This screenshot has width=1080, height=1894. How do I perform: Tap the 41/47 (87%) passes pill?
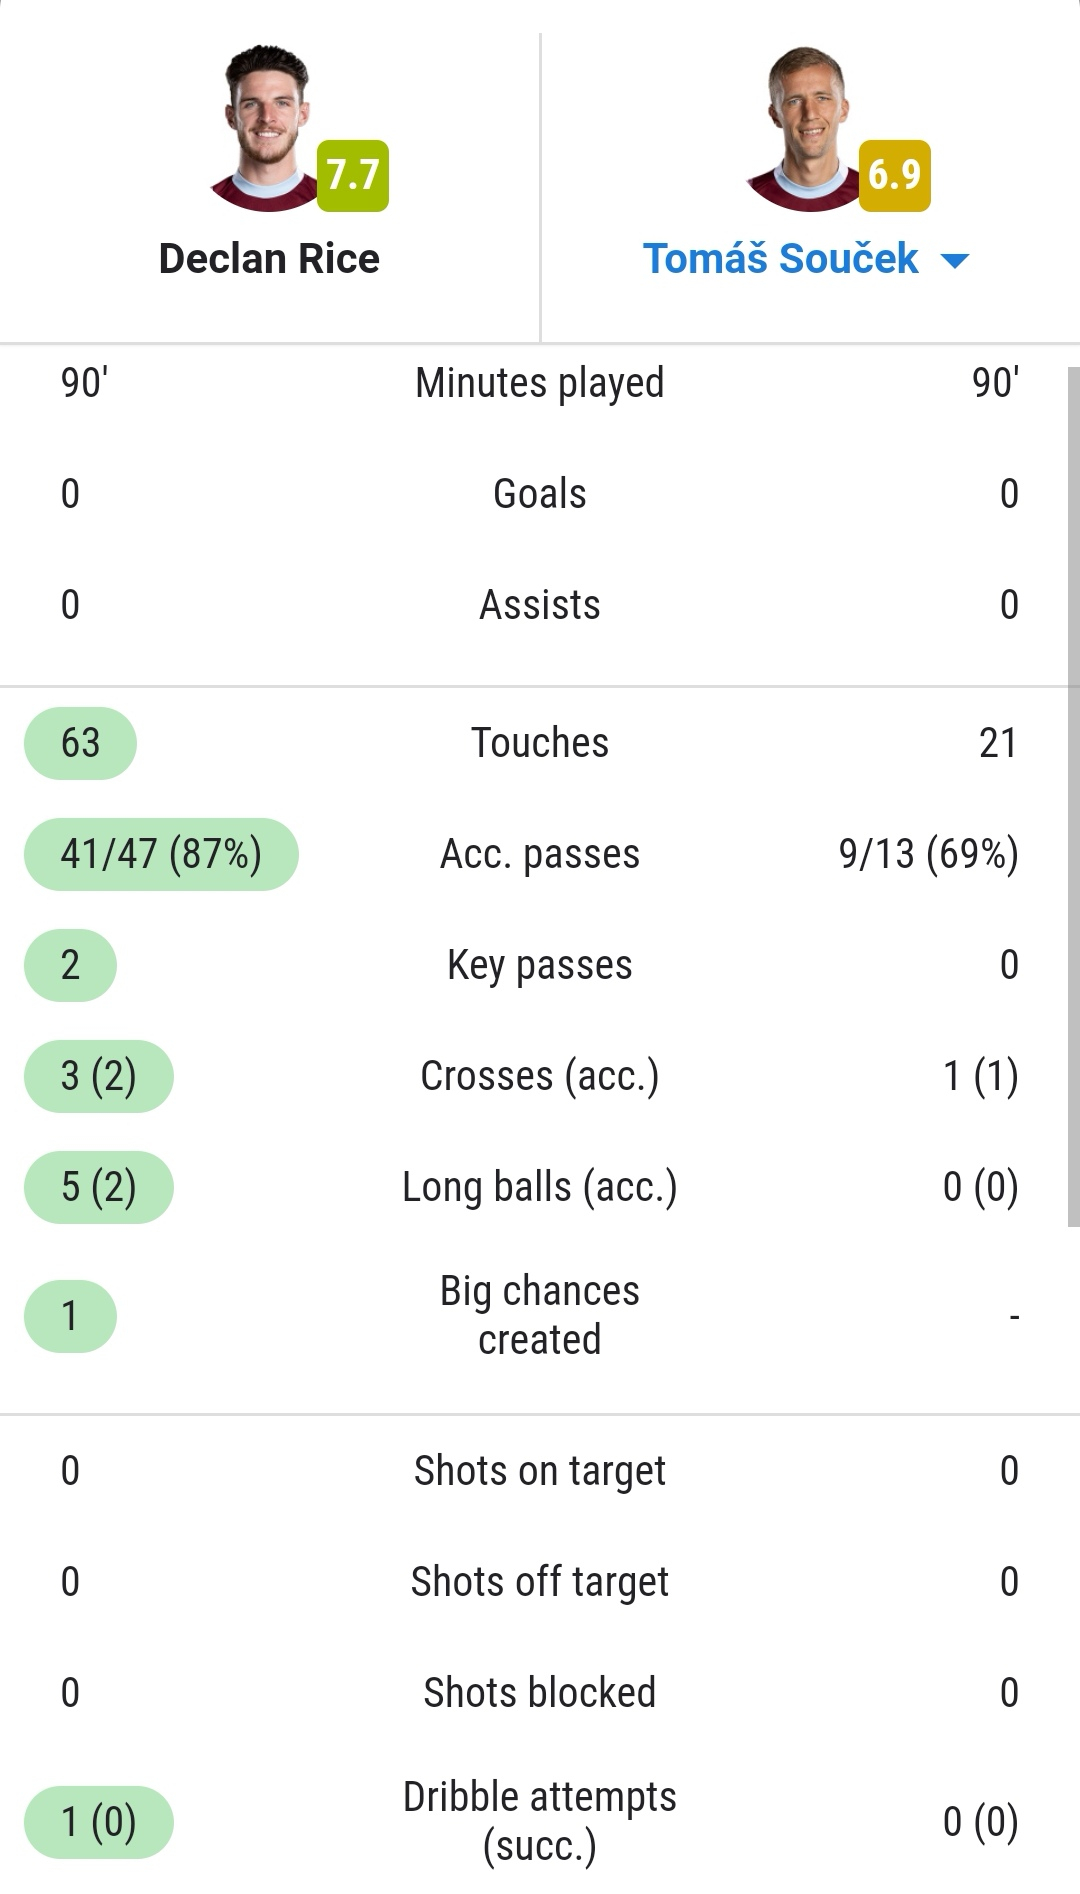click(161, 854)
